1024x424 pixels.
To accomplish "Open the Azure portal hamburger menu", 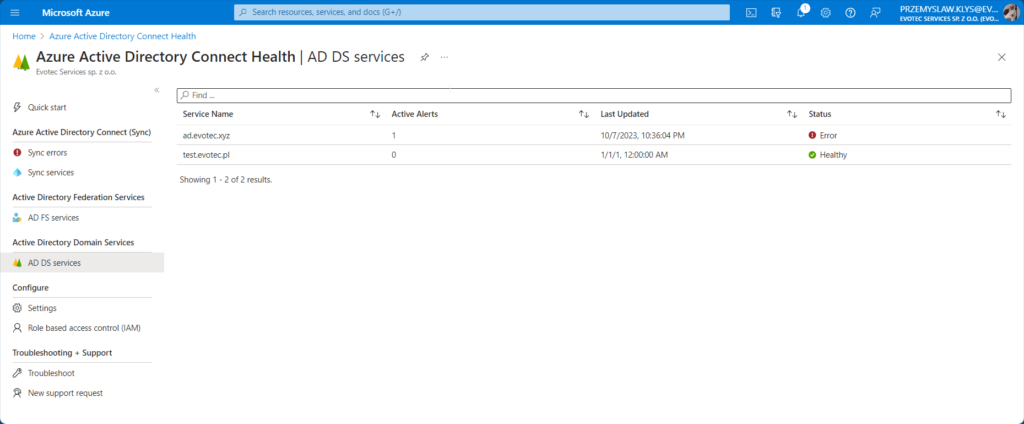I will (14, 12).
